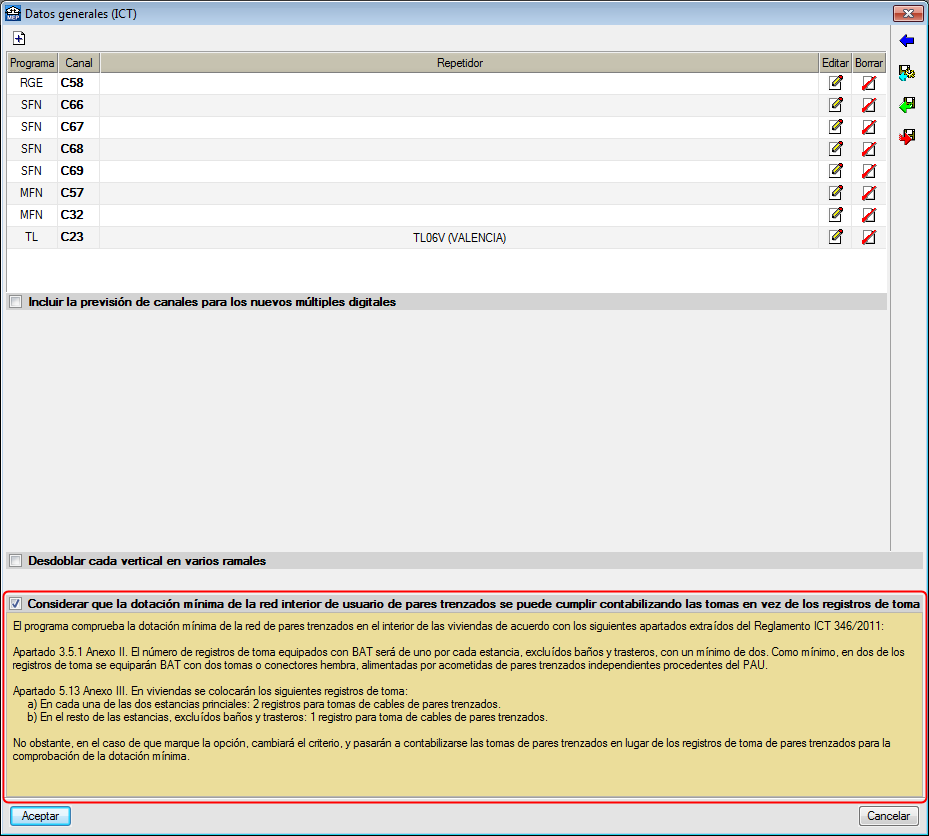The height and width of the screenshot is (836, 929).
Task: Click the Cancelar button
Action: (888, 816)
